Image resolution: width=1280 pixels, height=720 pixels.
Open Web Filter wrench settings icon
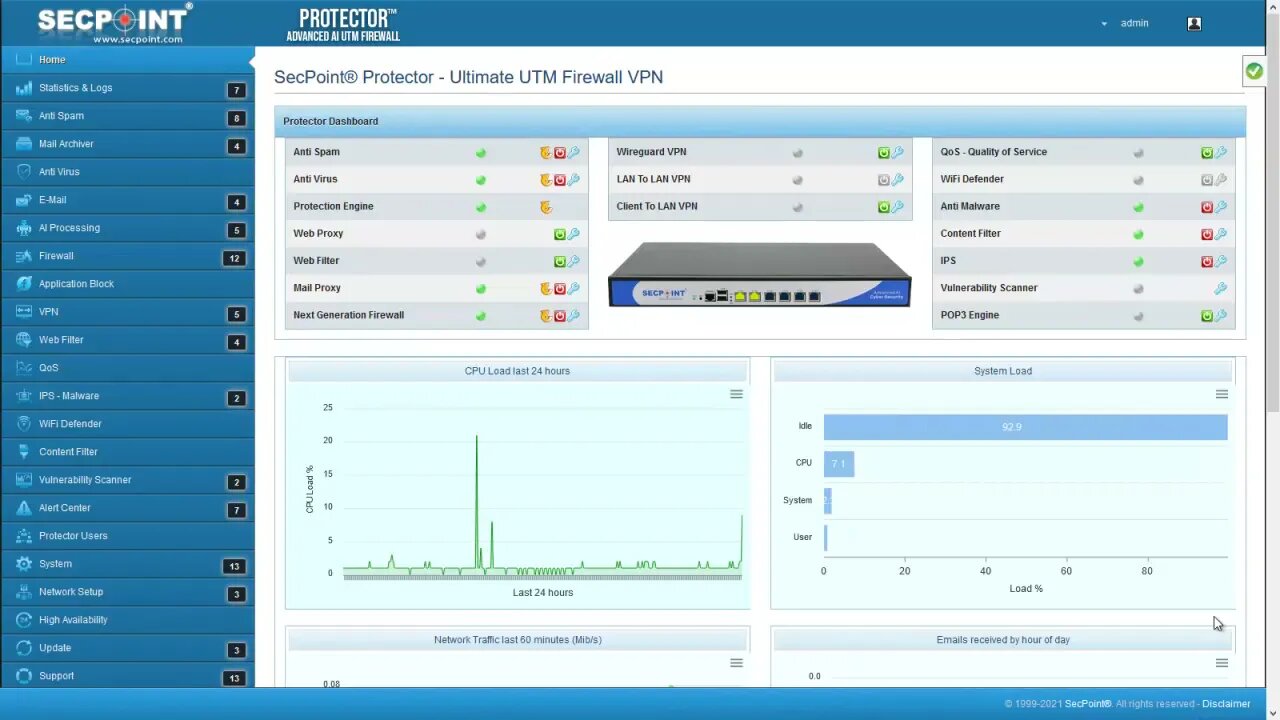[573, 261]
